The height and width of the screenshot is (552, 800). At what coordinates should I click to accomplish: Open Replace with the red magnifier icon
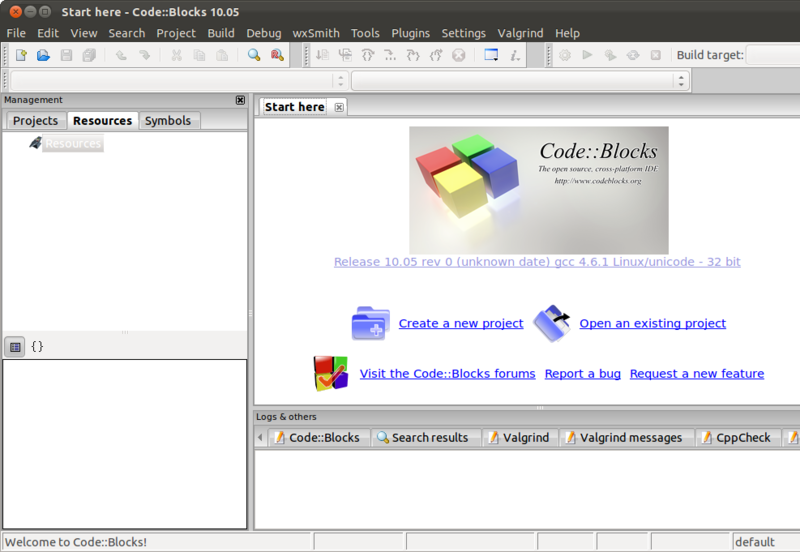pyautogui.click(x=277, y=55)
